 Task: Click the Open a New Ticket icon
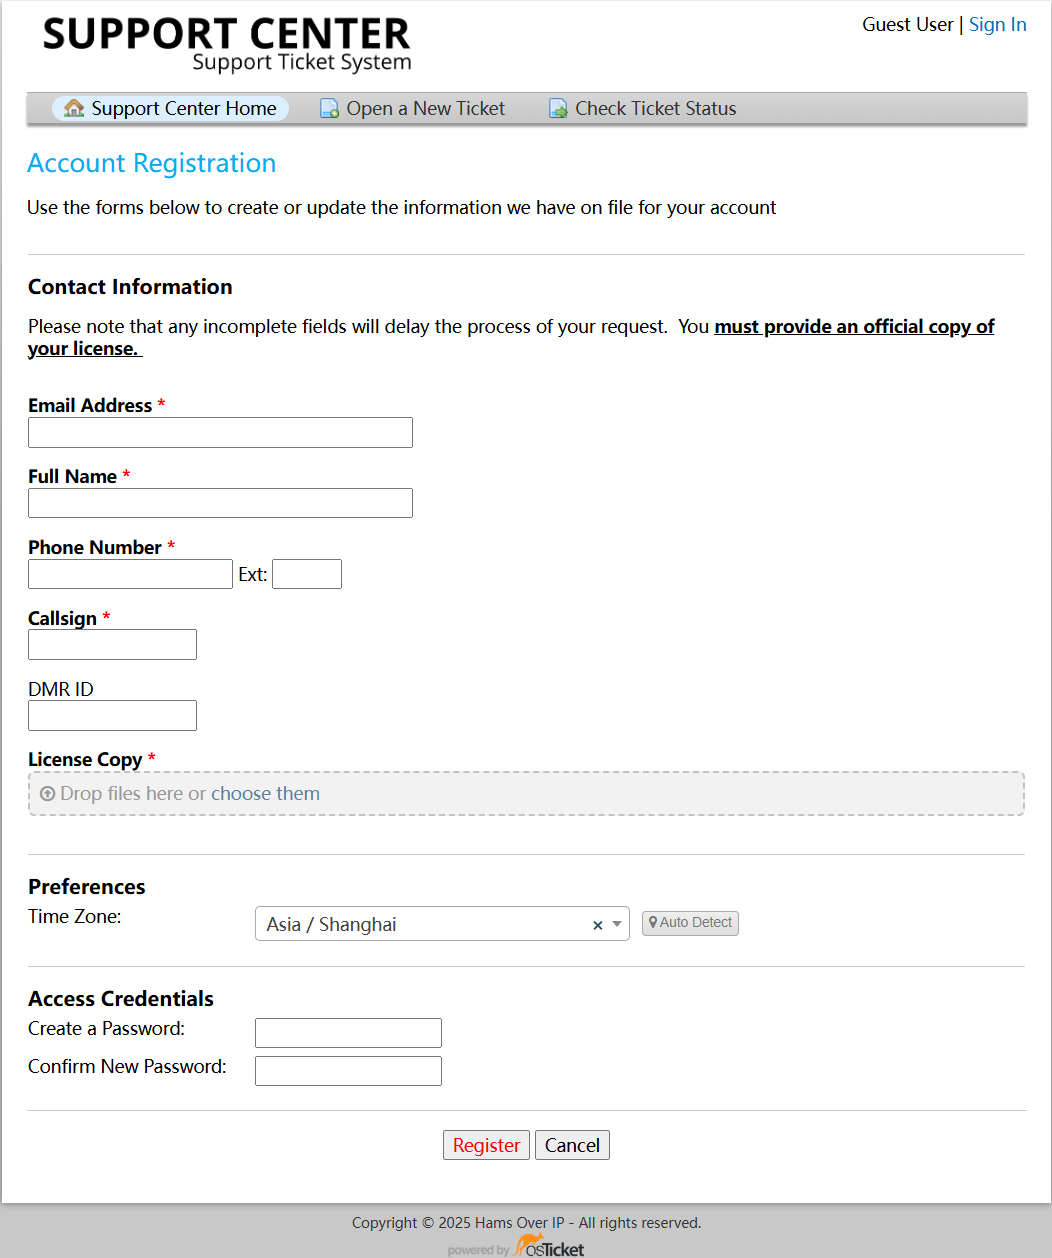[329, 108]
